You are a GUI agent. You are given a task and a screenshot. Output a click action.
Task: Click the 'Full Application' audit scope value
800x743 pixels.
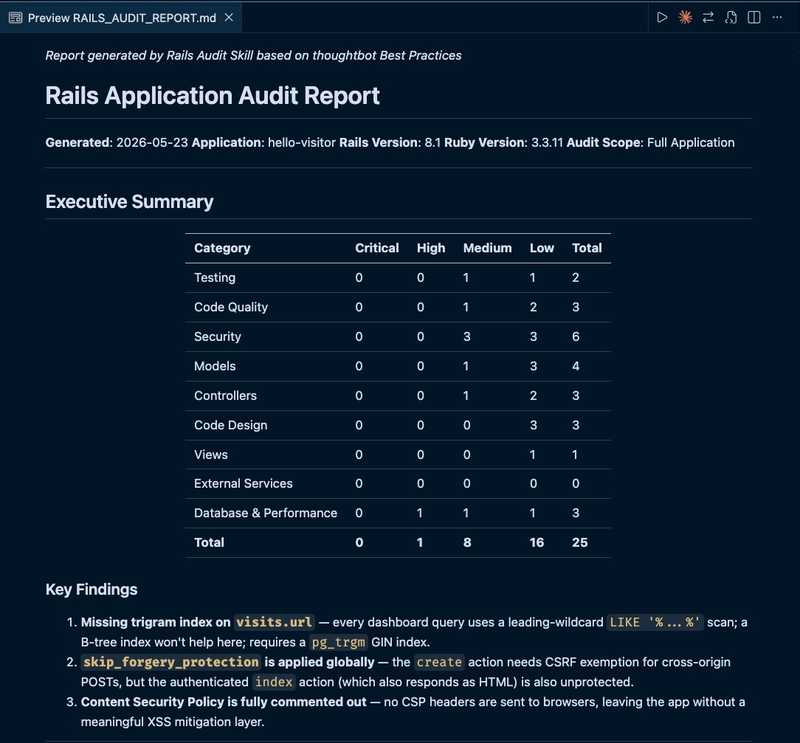[x=691, y=142]
